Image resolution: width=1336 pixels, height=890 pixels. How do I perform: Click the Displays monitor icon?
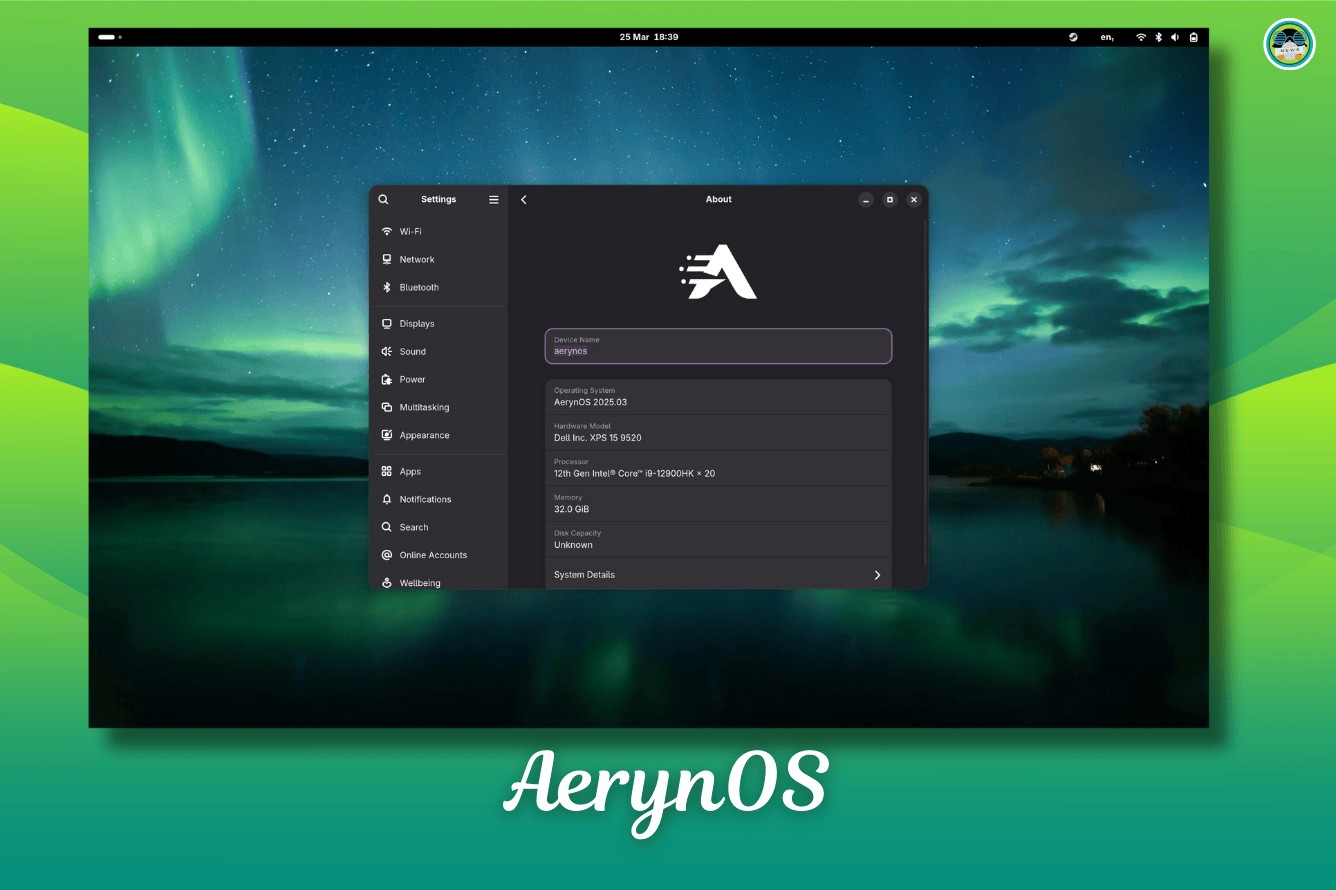pos(387,324)
